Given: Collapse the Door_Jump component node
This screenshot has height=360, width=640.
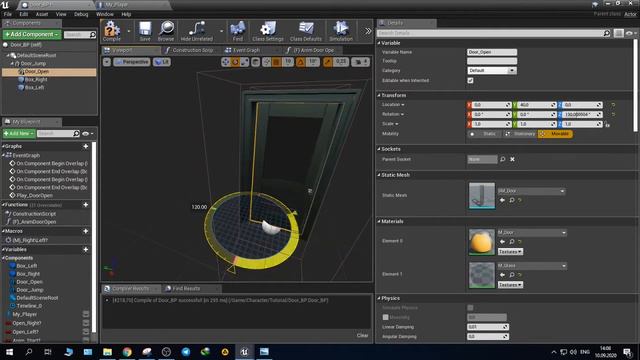Looking at the screenshot, I should pos(12,64).
